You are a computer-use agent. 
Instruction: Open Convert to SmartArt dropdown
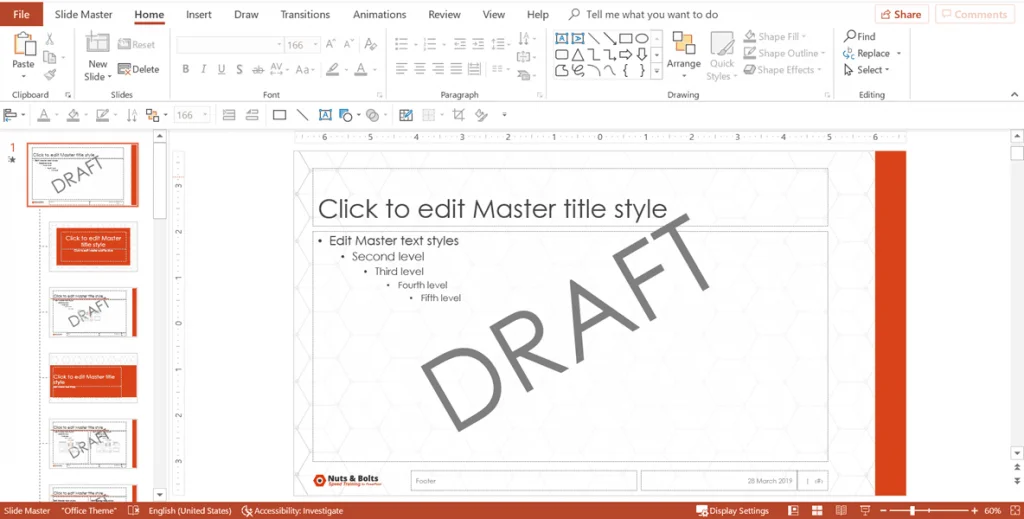(x=524, y=75)
